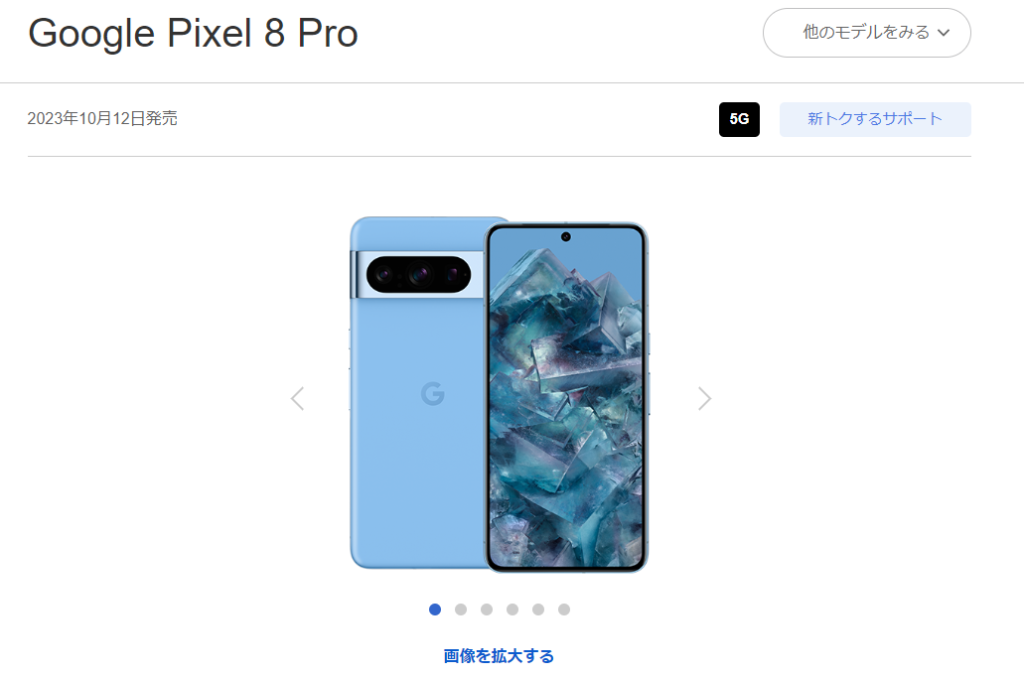1024x677 pixels.
Task: Click the chevron in 他のモデルをみる button
Action: [x=944, y=33]
